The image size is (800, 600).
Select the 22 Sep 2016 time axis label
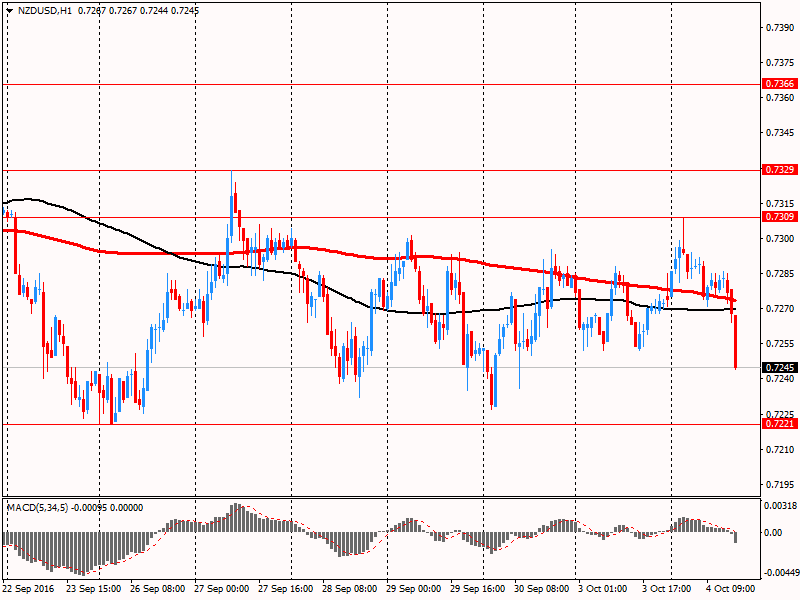(x=28, y=589)
